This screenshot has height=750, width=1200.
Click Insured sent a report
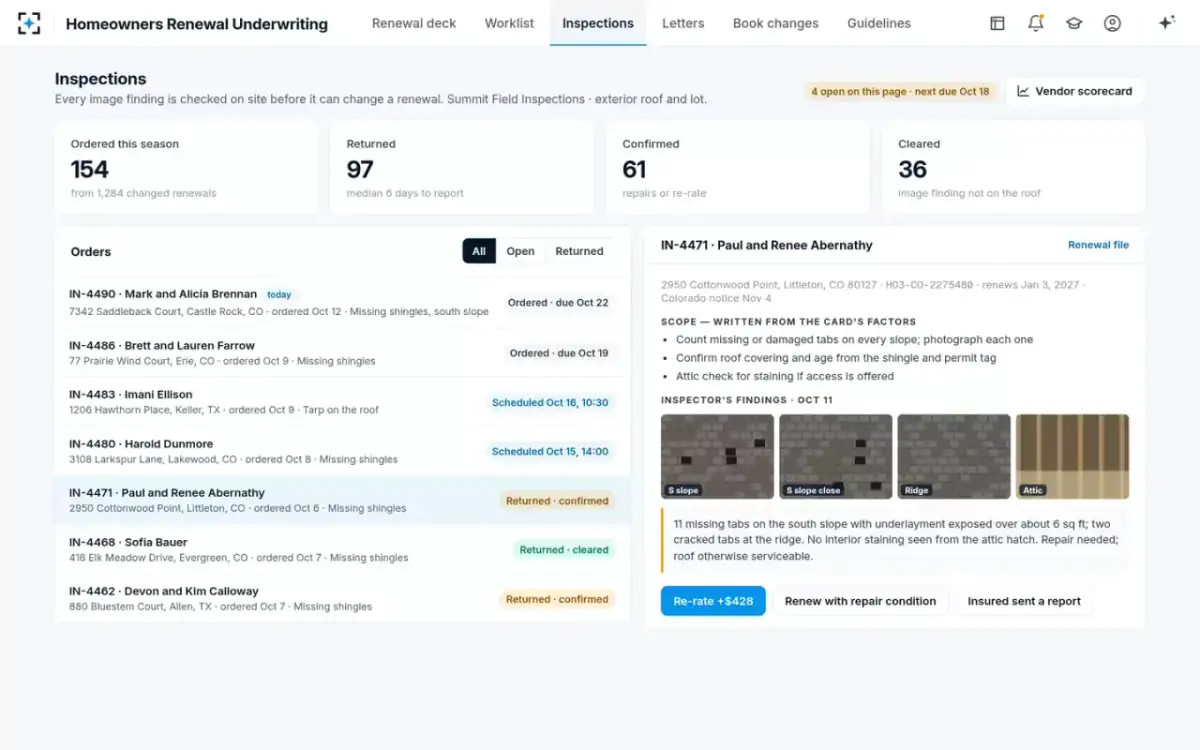(1024, 601)
